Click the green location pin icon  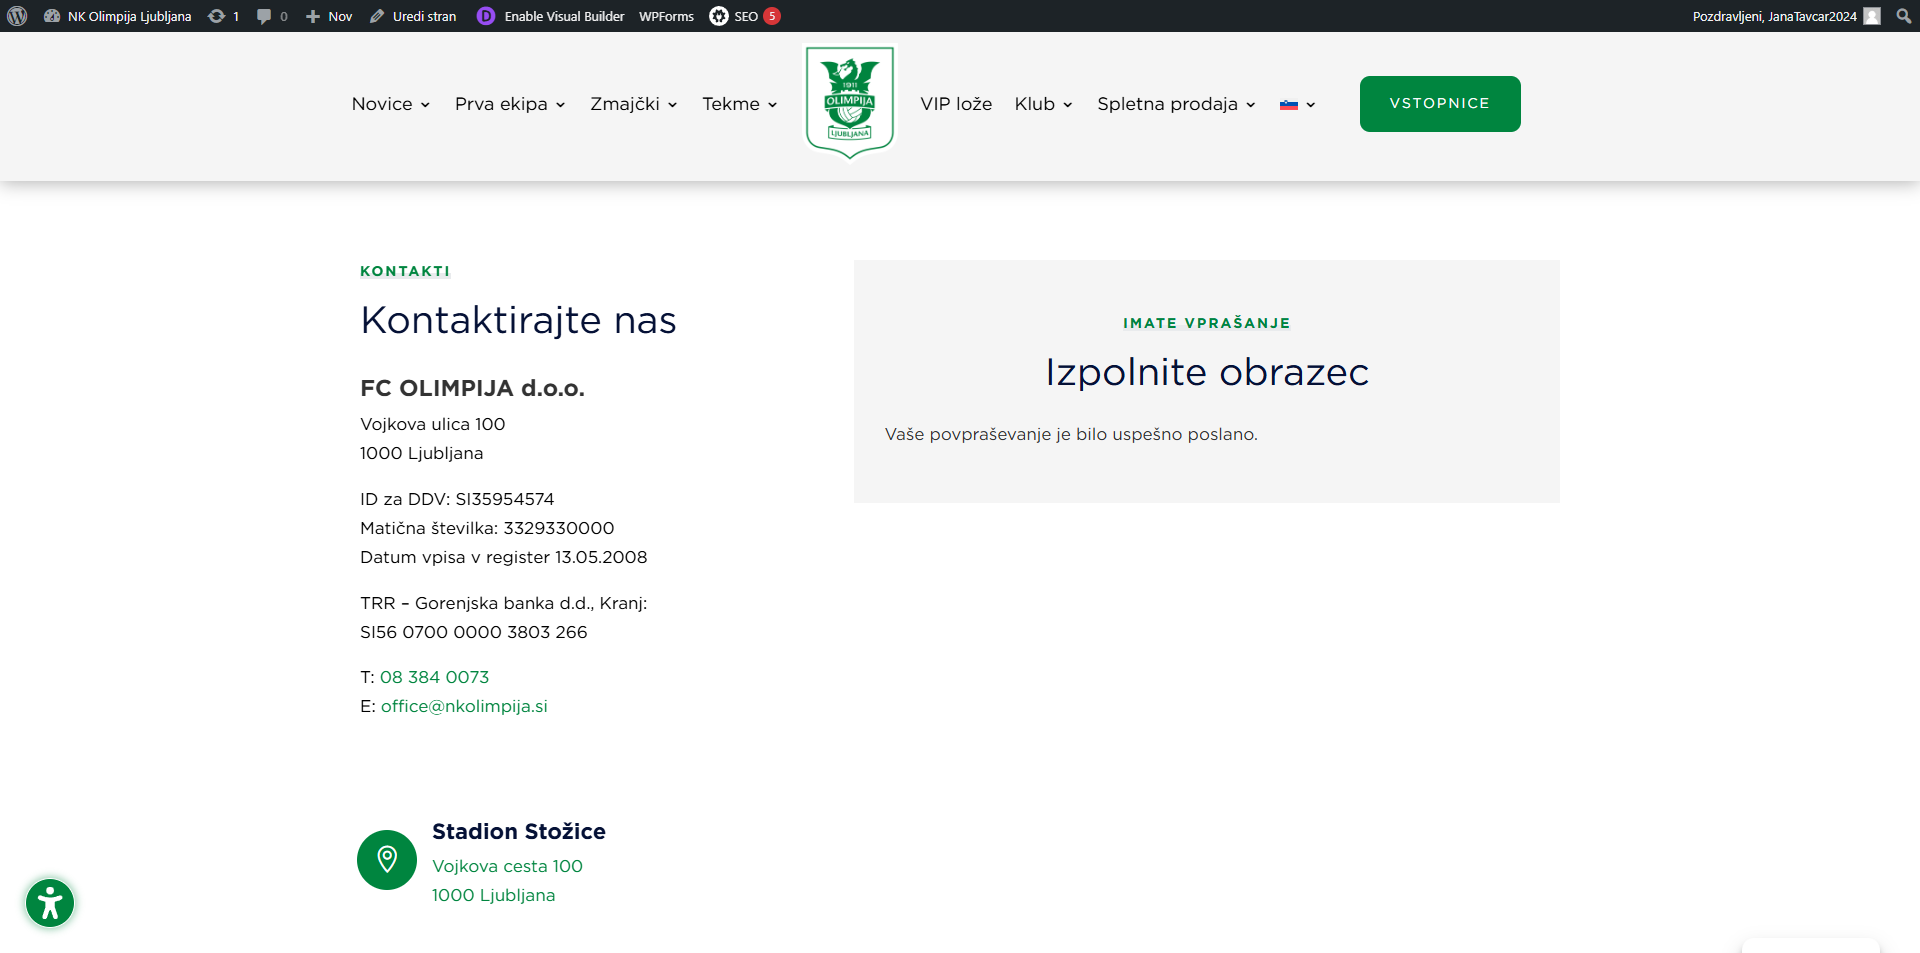pyautogui.click(x=387, y=860)
